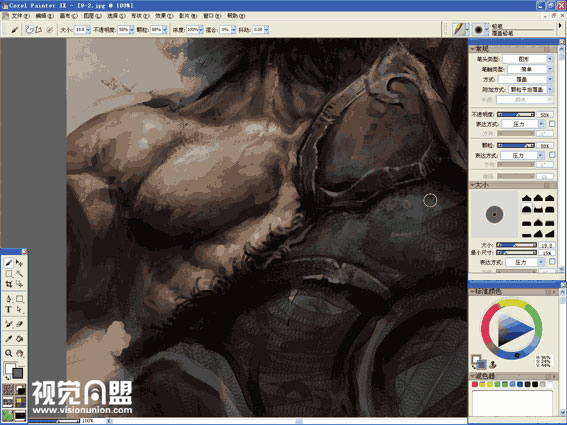Select the Magnifier tool

coord(9,353)
